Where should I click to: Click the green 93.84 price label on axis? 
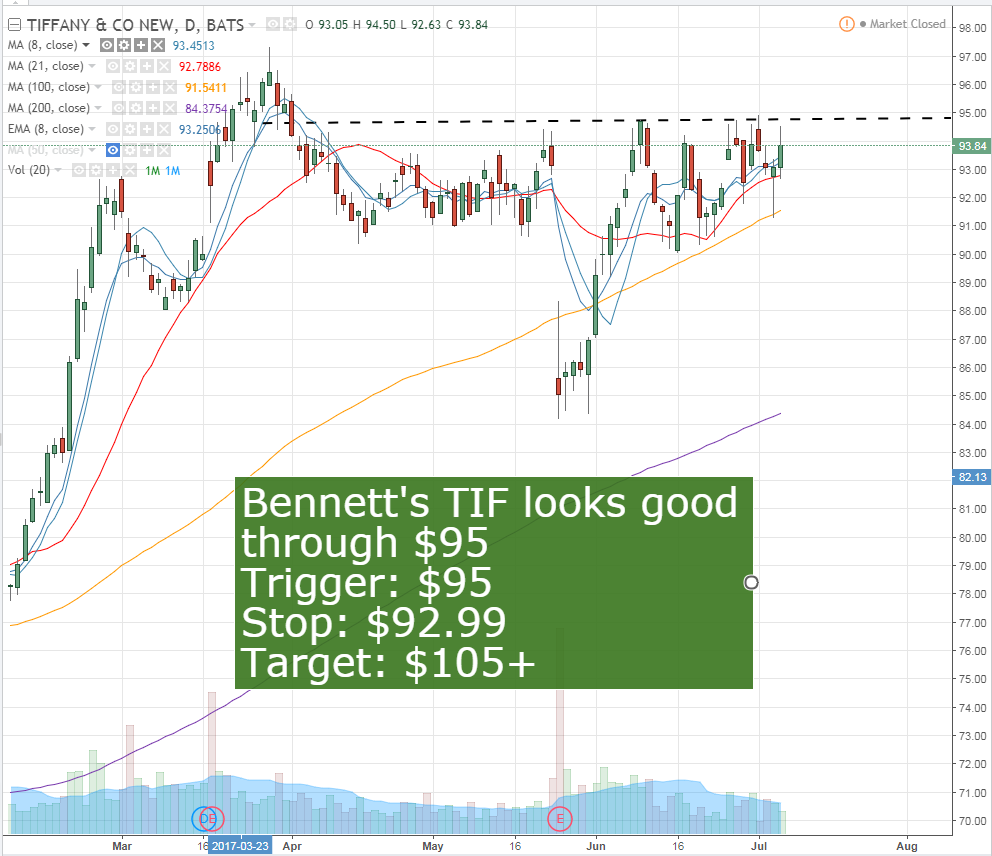pyautogui.click(x=971, y=146)
